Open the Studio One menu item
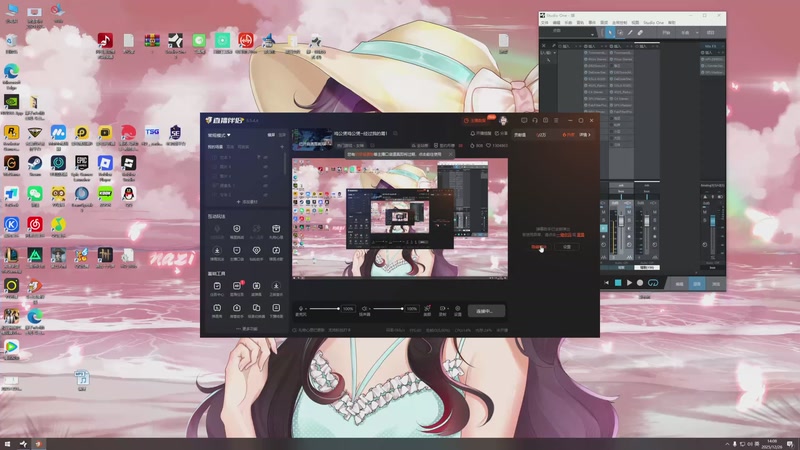This screenshot has width=800, height=450. (x=653, y=22)
